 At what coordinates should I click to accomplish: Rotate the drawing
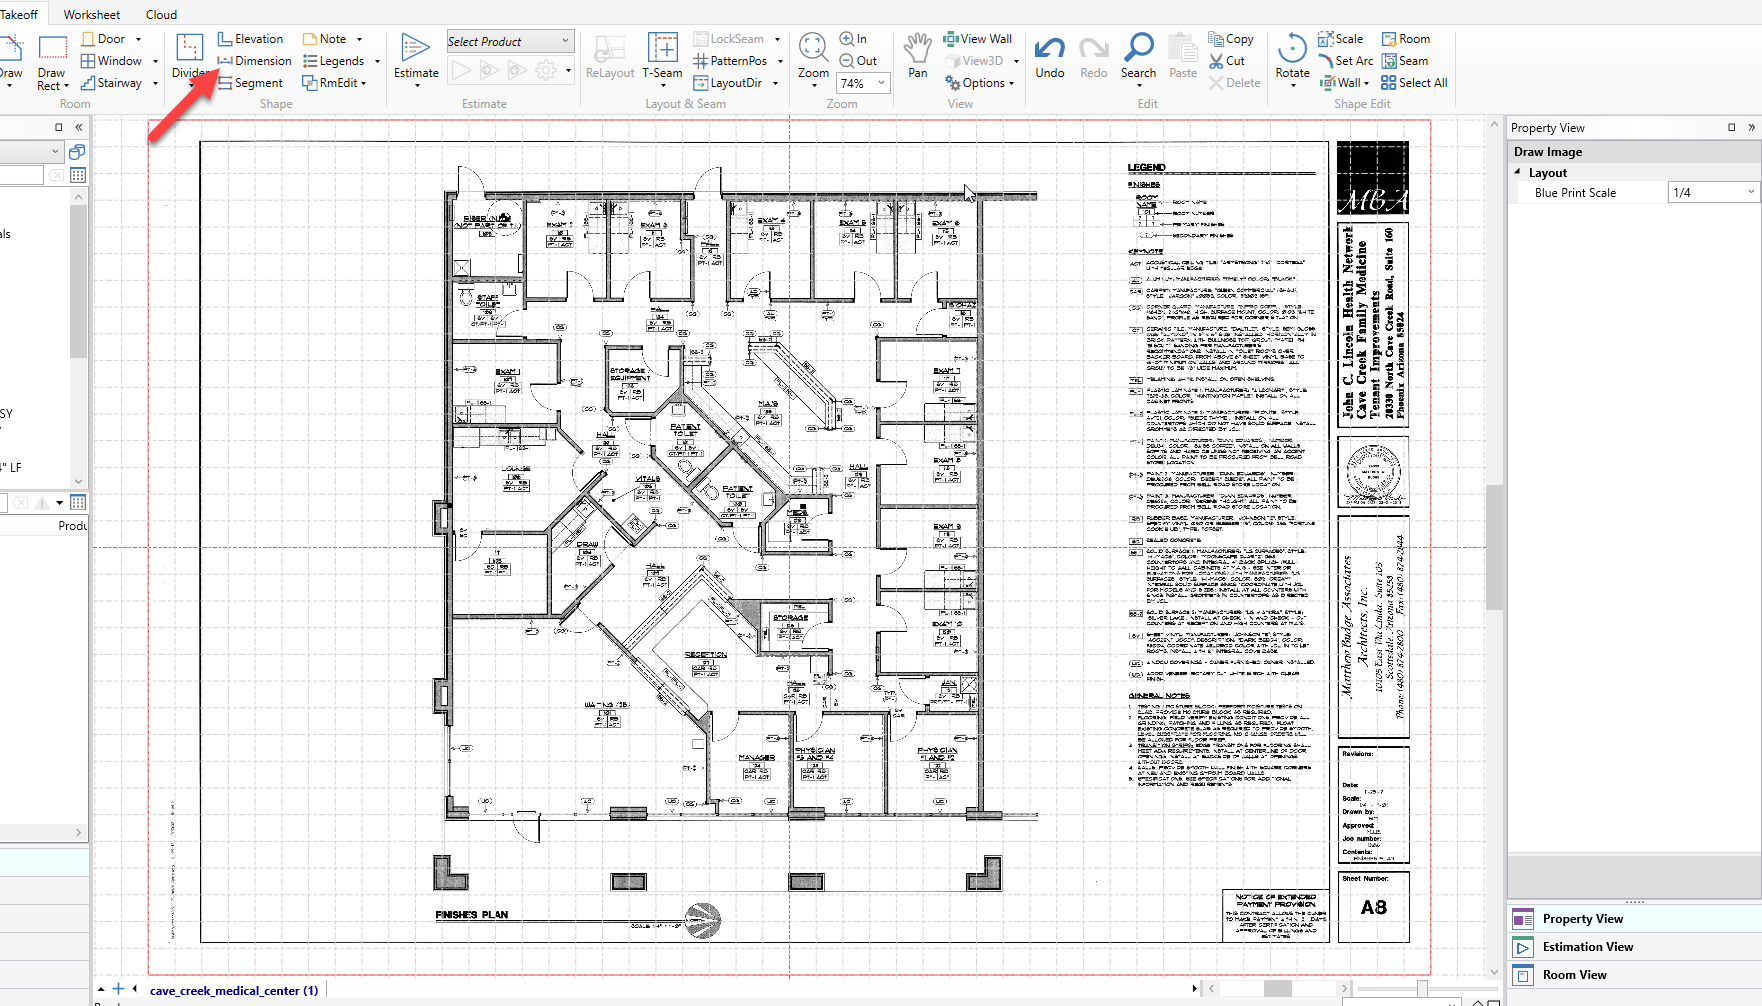tap(1292, 58)
